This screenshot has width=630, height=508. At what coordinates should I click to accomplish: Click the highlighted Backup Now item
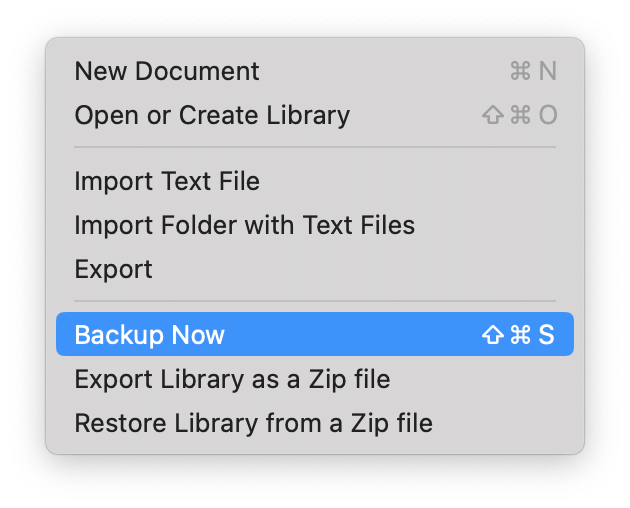click(315, 334)
